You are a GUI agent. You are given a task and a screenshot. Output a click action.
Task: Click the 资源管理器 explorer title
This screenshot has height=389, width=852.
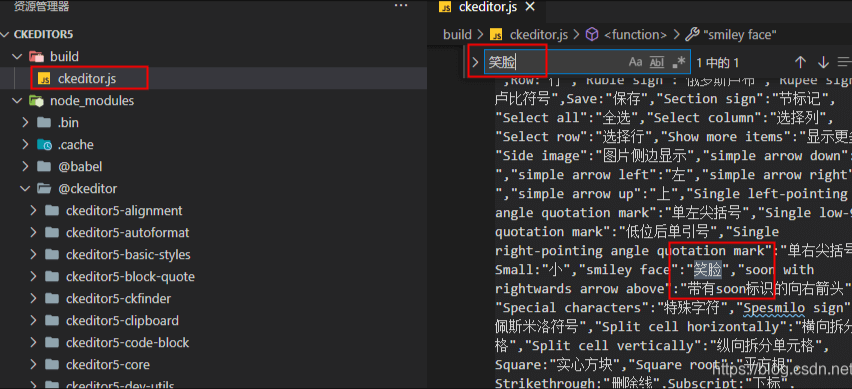(x=41, y=6)
